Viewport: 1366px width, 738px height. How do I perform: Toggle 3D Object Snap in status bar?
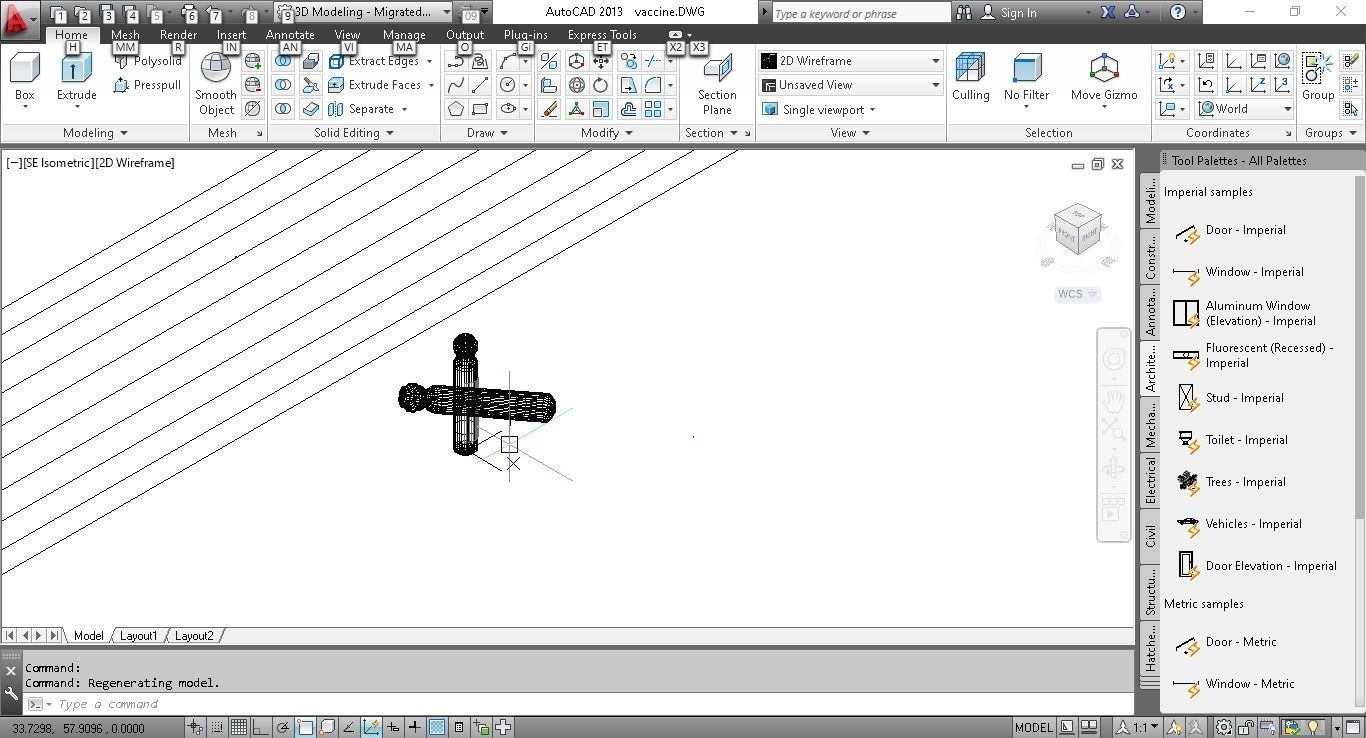327,727
